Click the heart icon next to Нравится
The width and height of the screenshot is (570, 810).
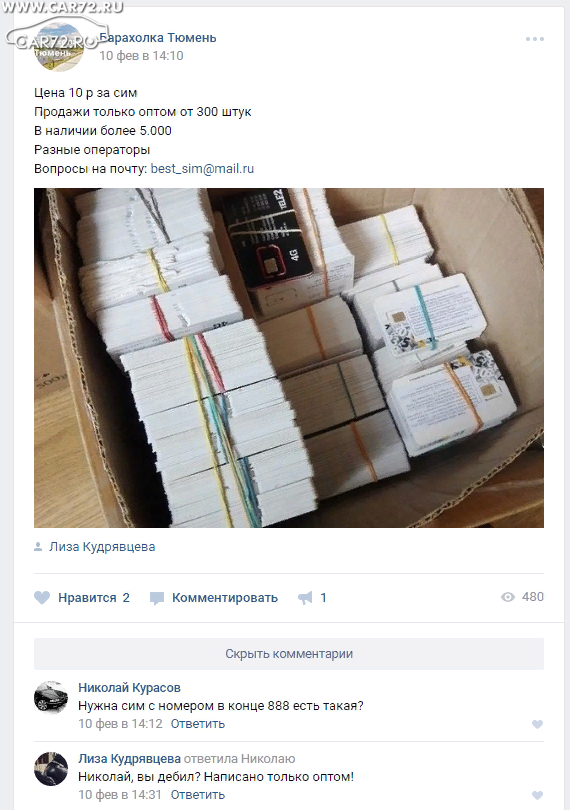point(42,598)
